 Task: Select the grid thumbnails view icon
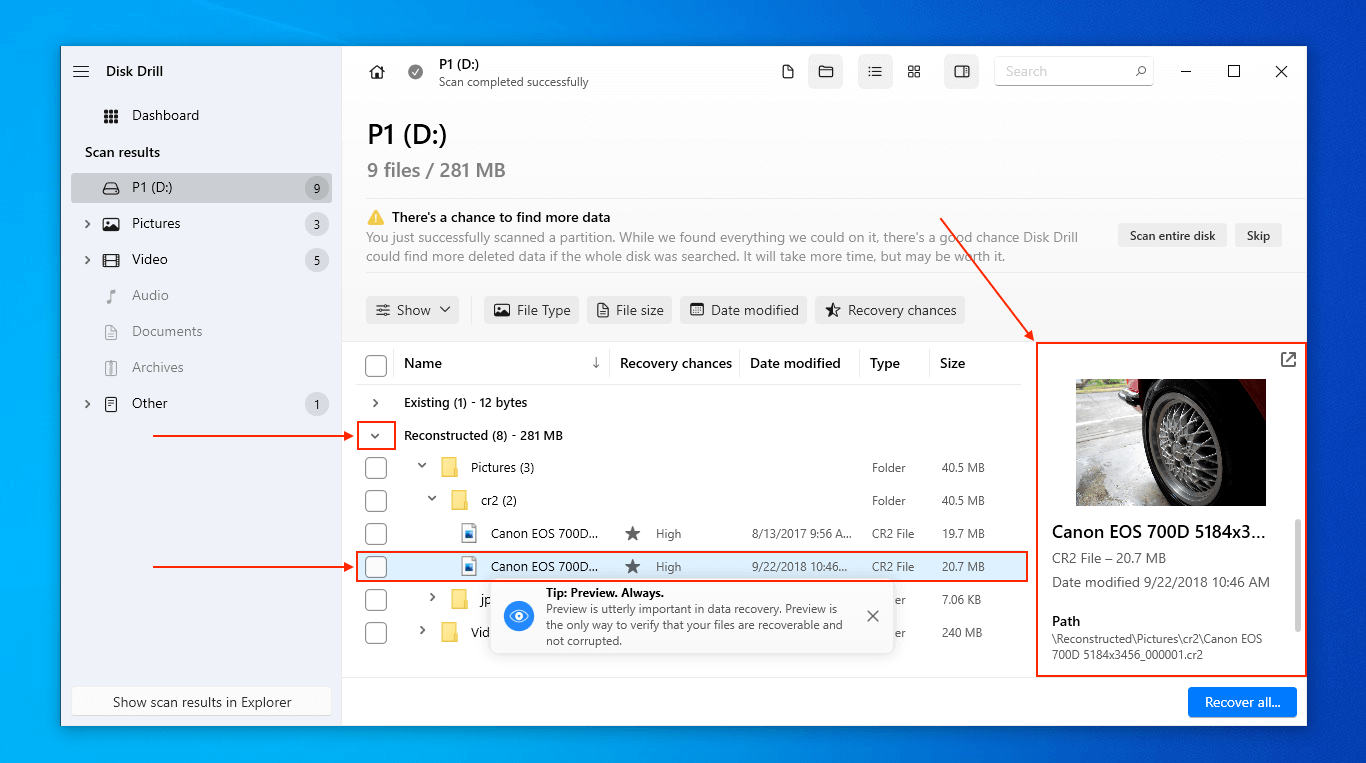point(914,72)
